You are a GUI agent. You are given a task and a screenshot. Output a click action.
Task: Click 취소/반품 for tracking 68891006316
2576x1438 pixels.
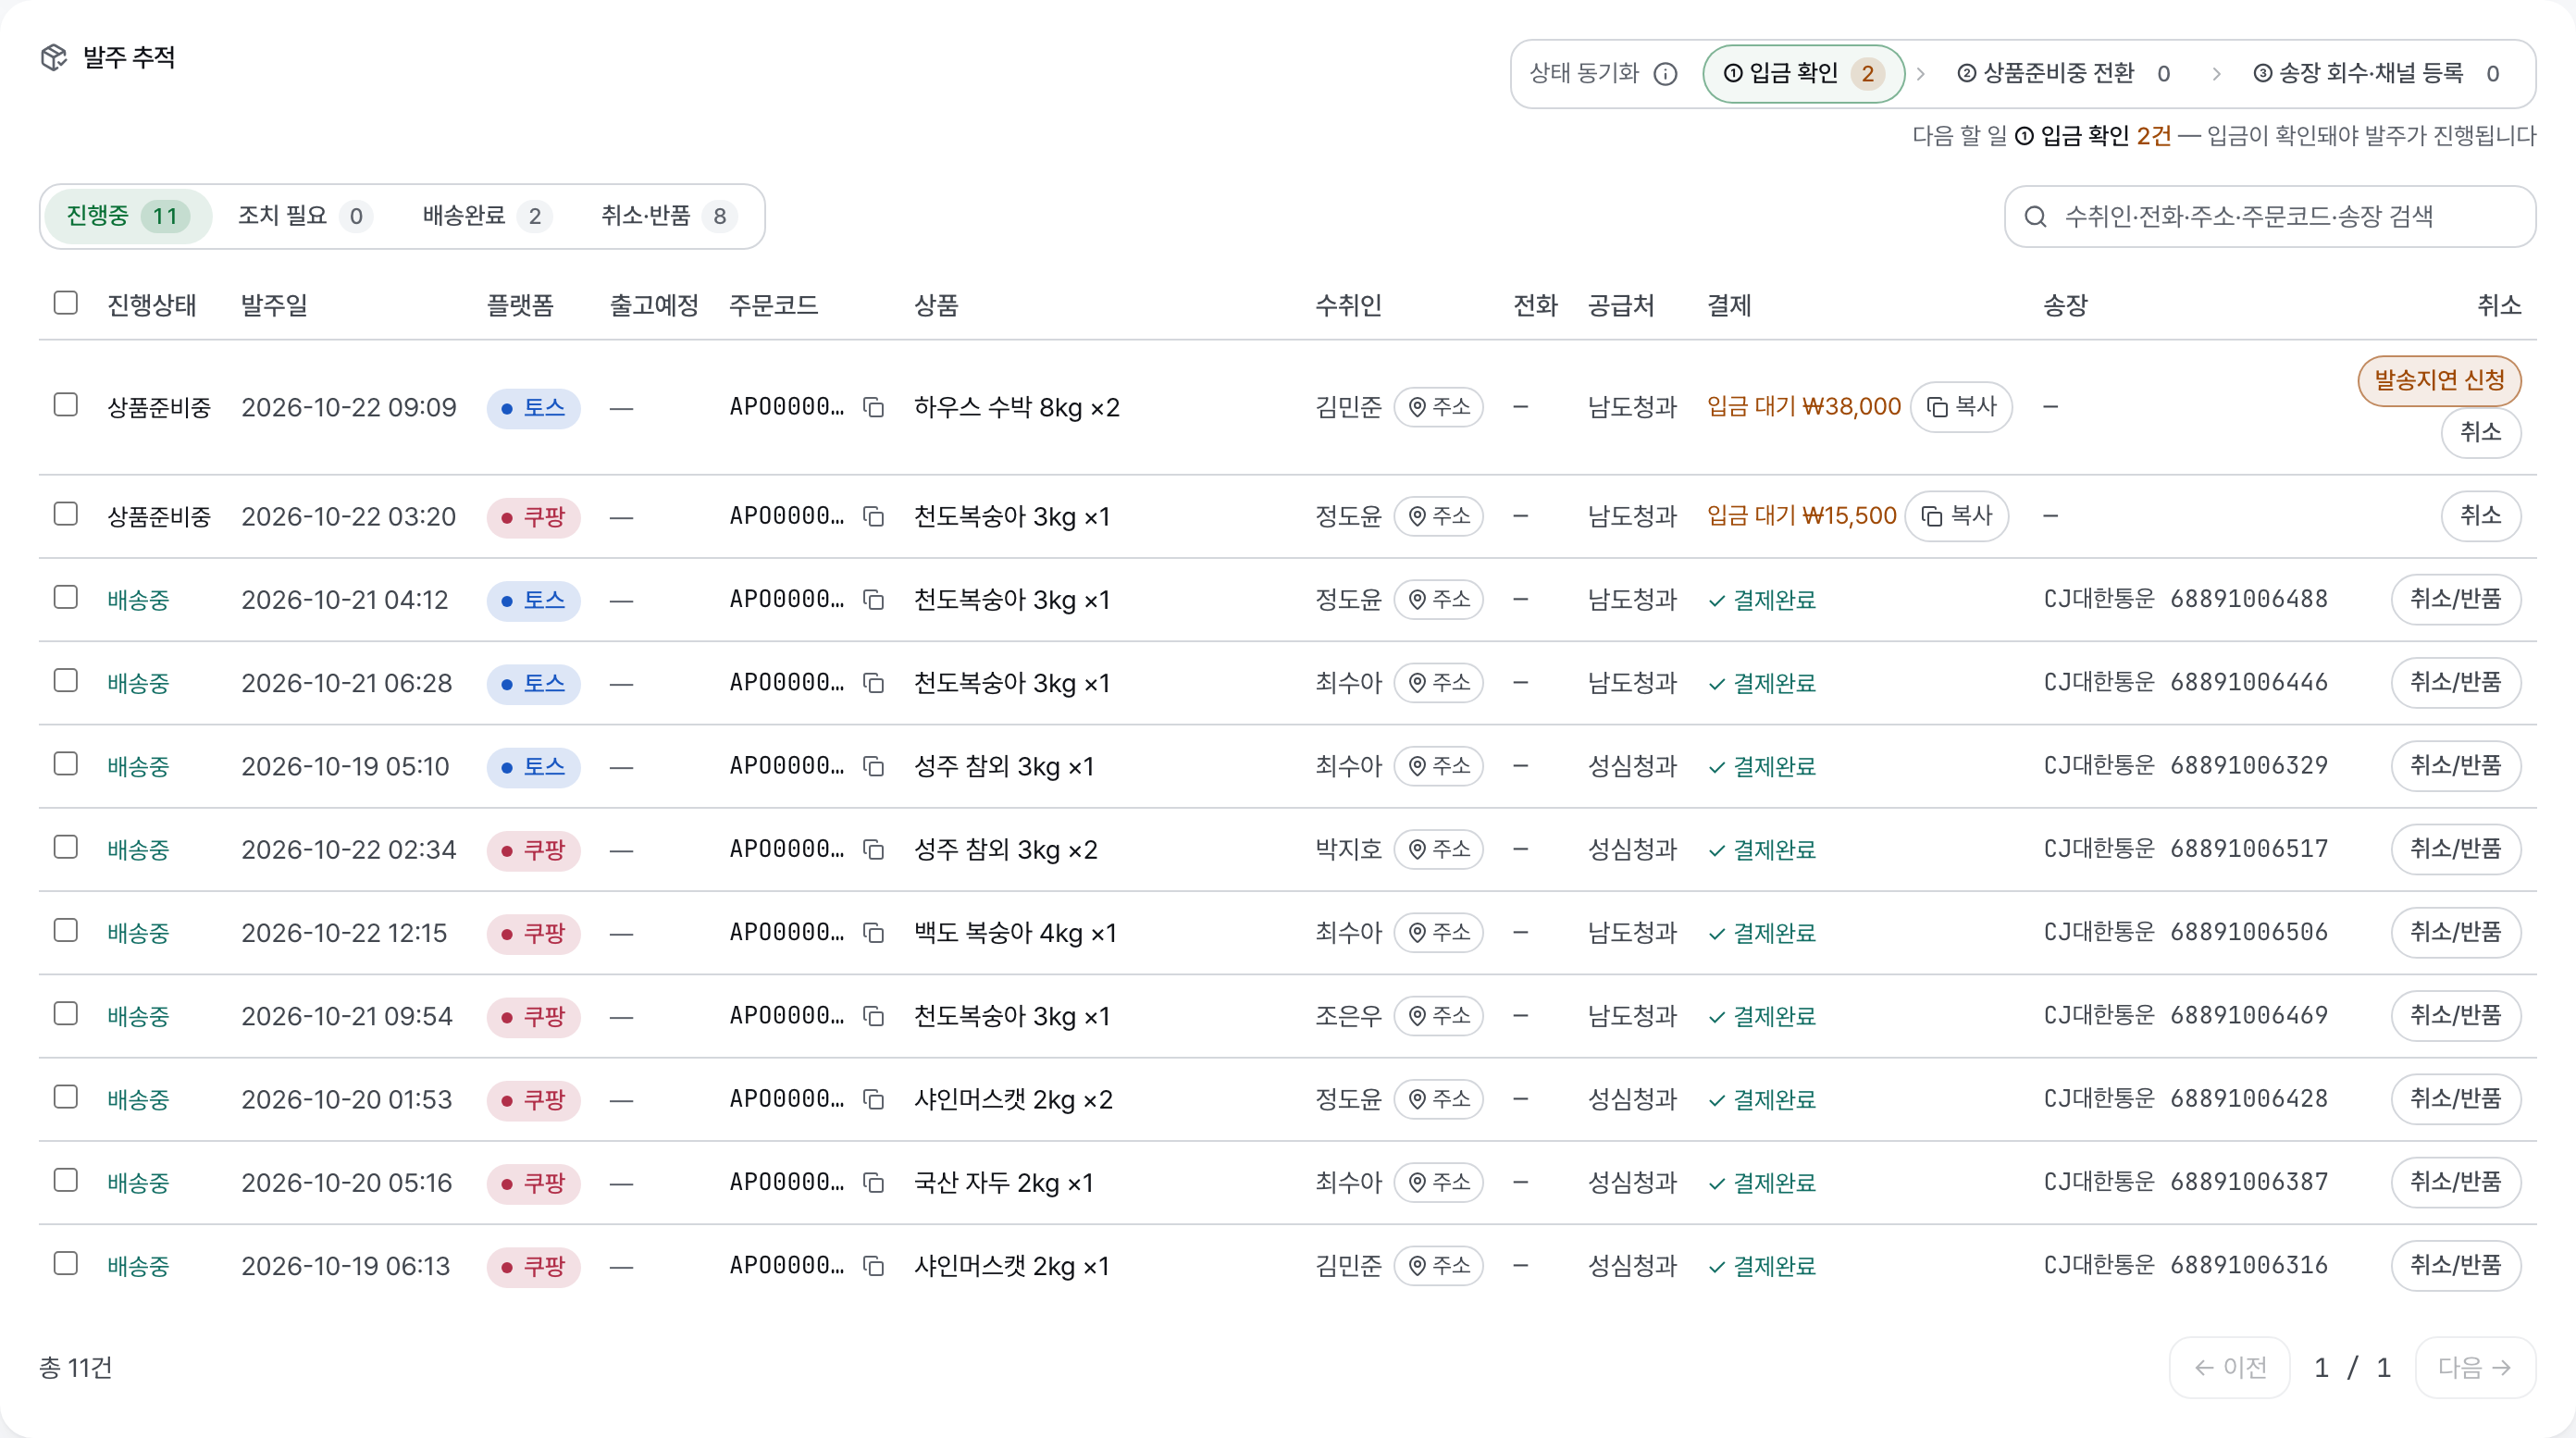coord(2456,1266)
